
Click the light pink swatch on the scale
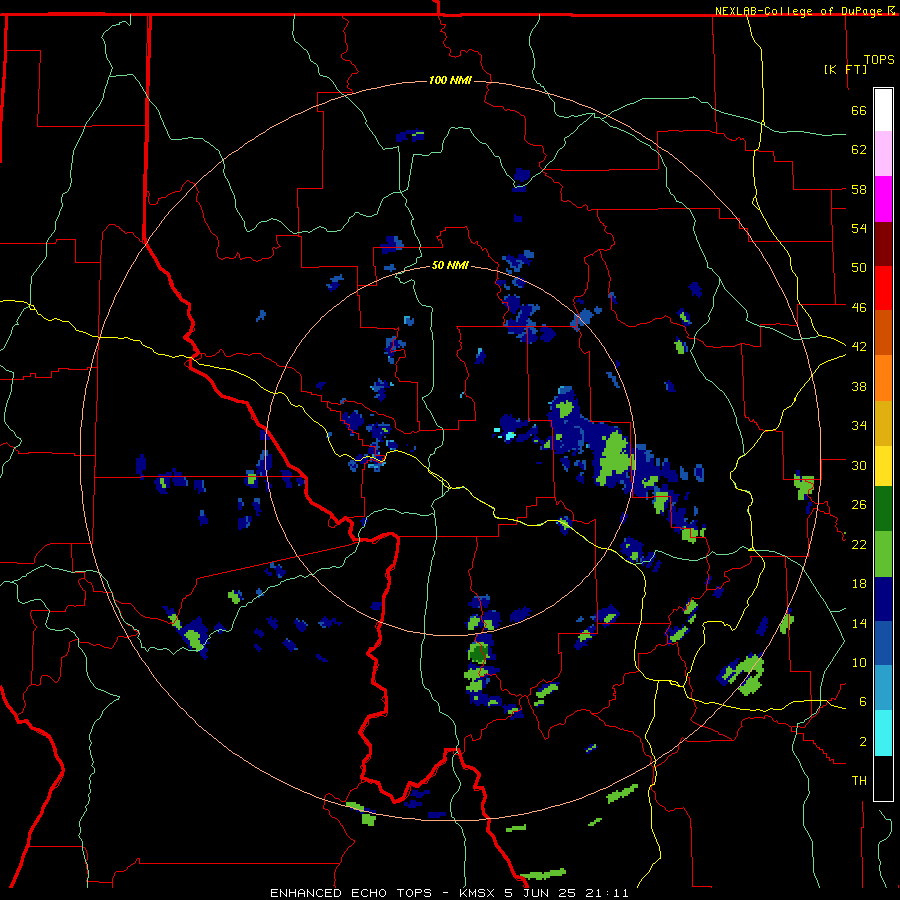point(883,153)
